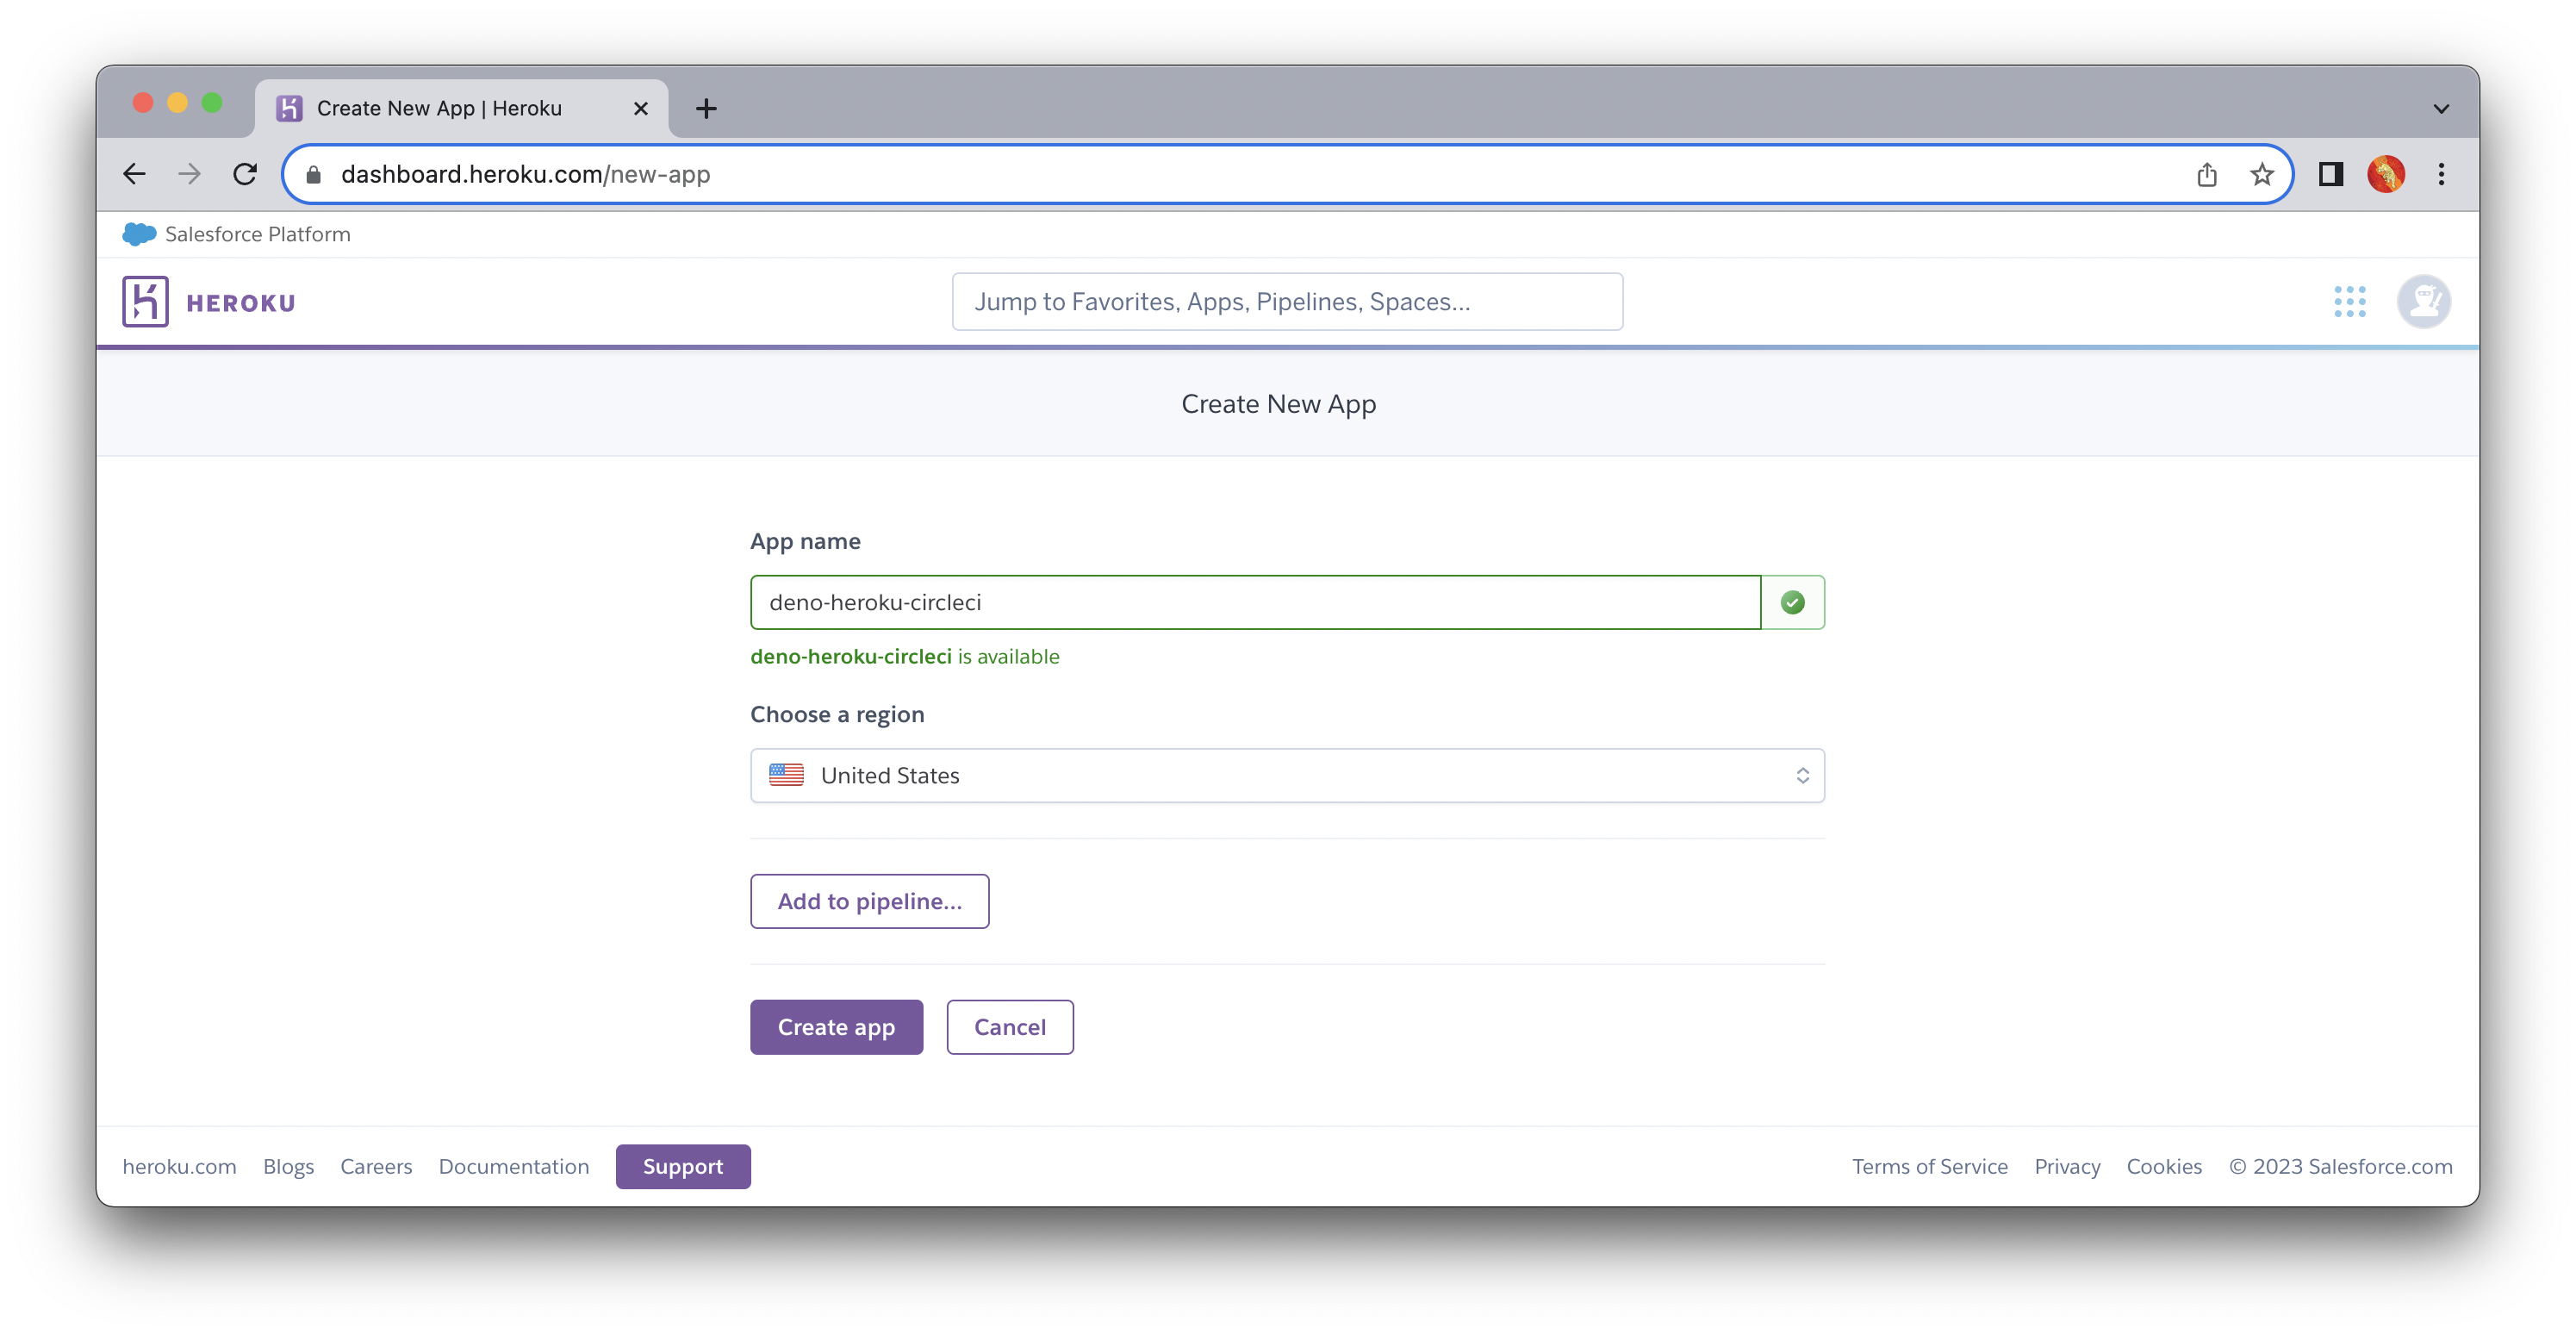Bookmark page with the star icon

coord(2262,175)
